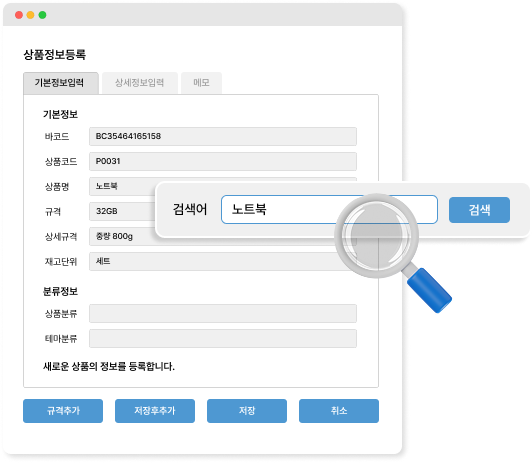Viewport: 532px width, 463px height.
Task: Click the 상품분류 label
Action: point(61,313)
